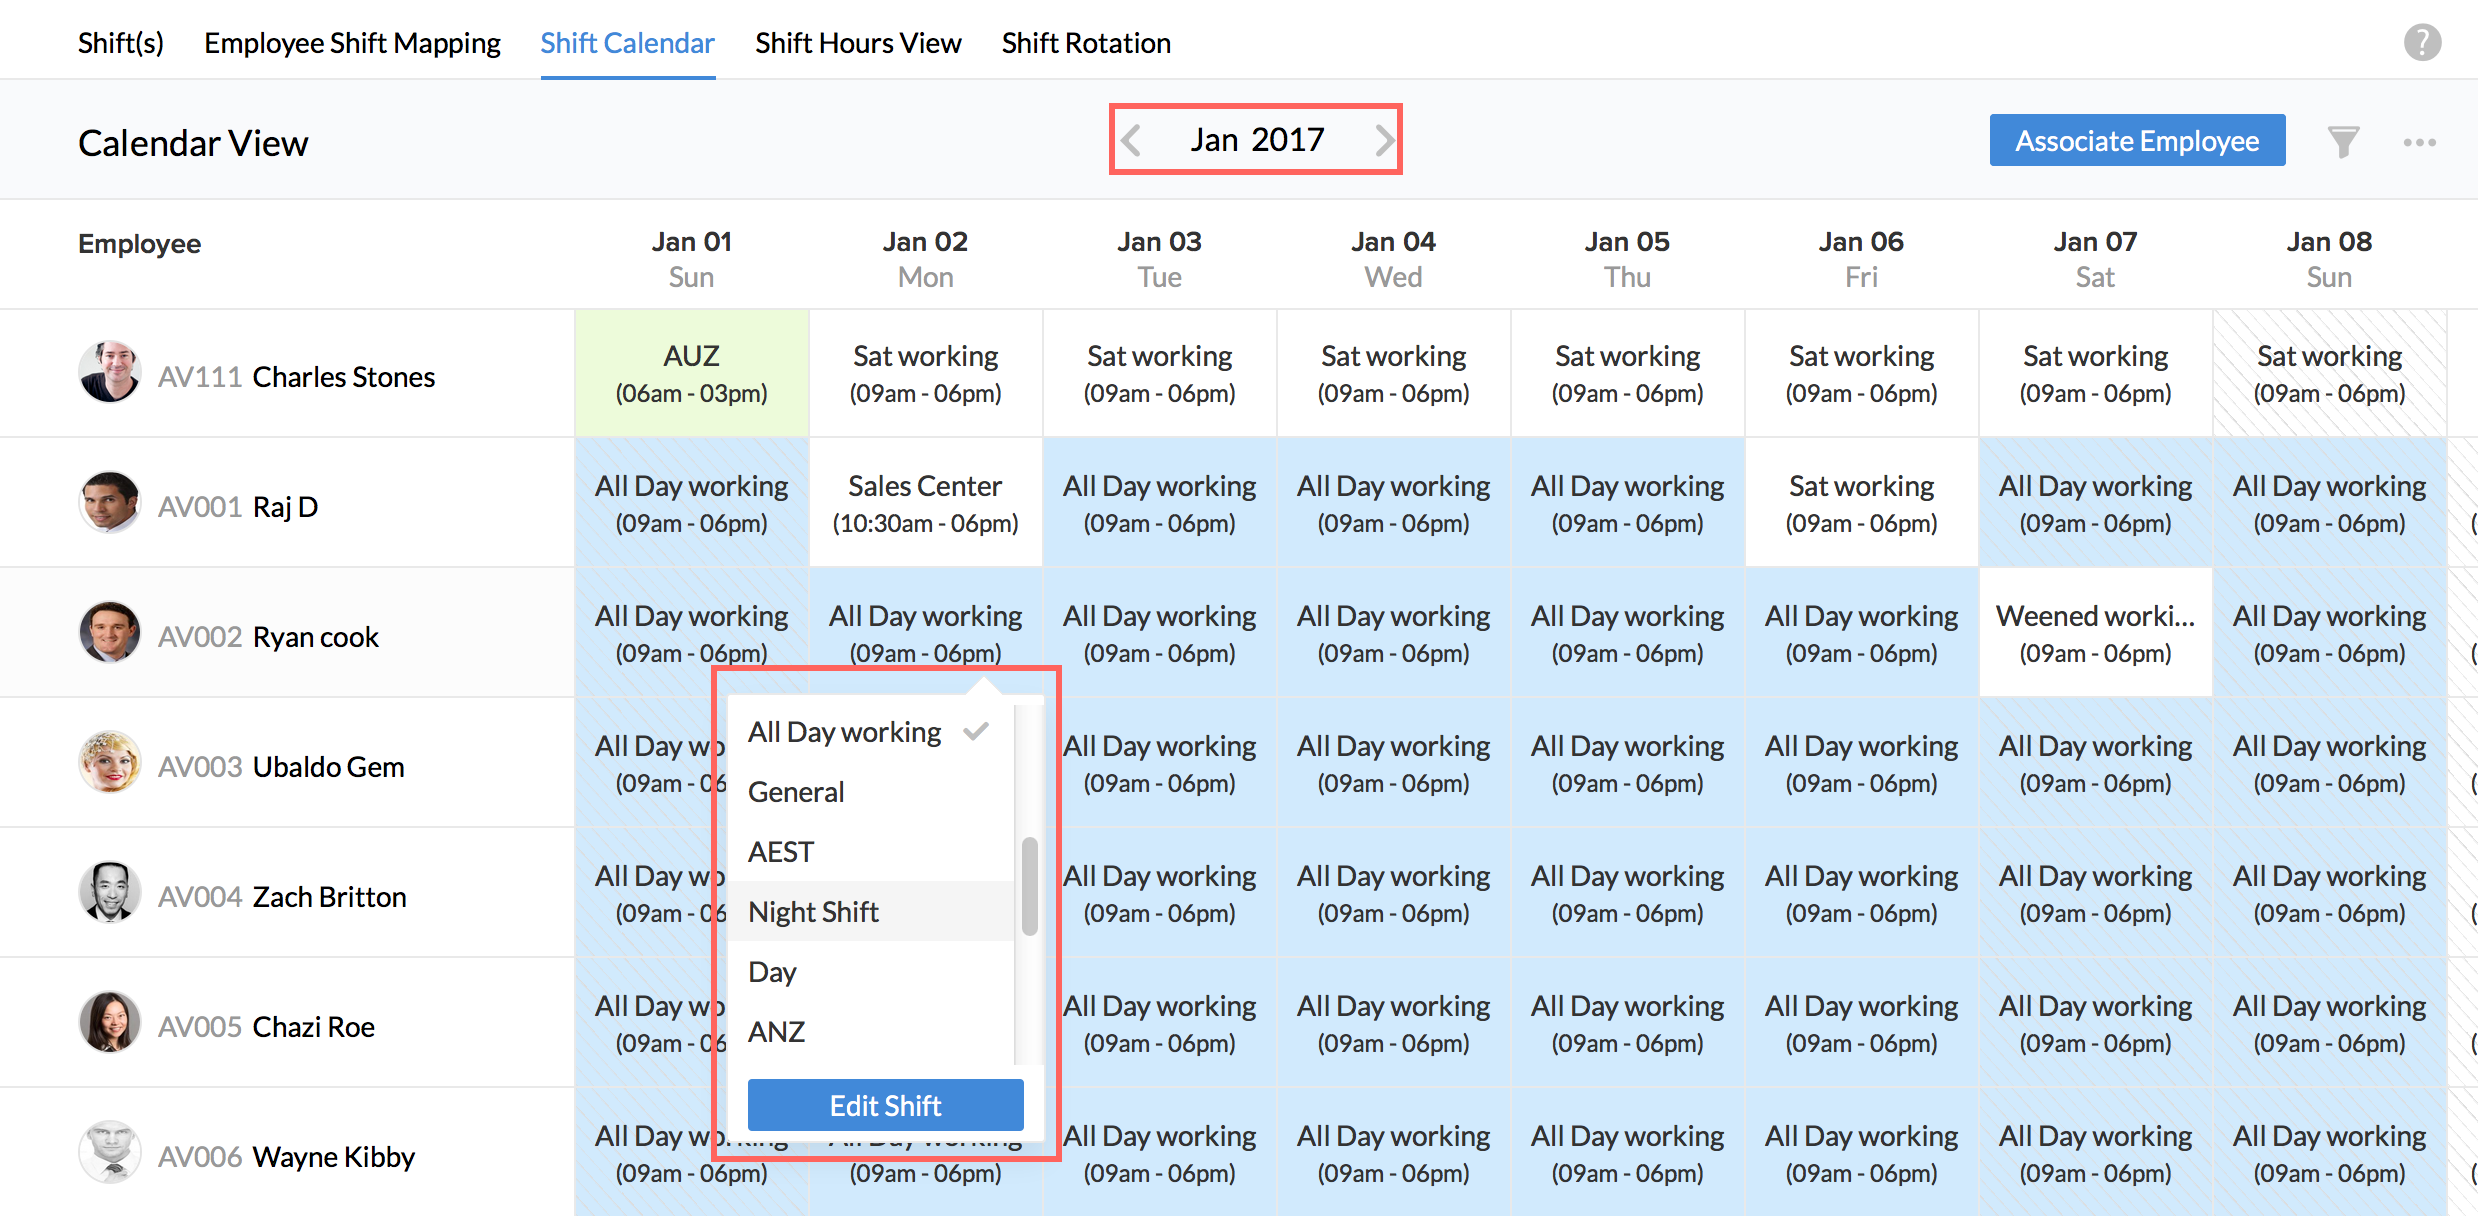The image size is (2478, 1216).
Task: Open the Employee Shift Mapping tab
Action: 352,43
